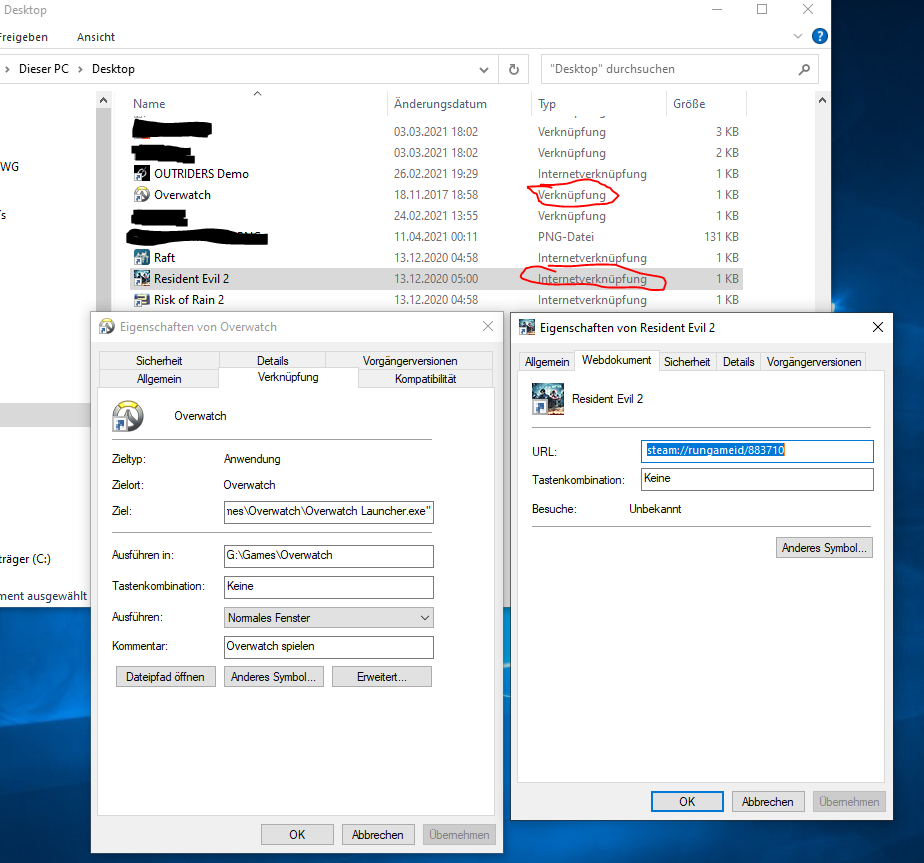924x863 pixels.
Task: Select the 'Raft' file name
Action: [x=164, y=258]
